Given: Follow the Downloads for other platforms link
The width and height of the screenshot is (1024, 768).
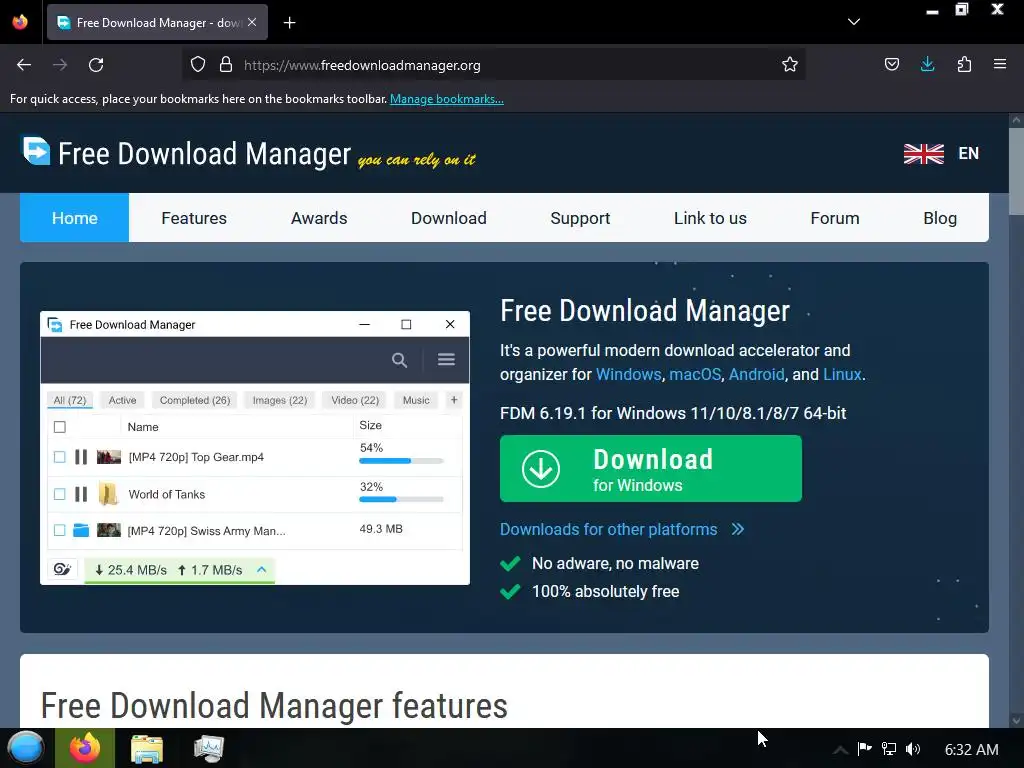Looking at the screenshot, I should (x=609, y=529).
